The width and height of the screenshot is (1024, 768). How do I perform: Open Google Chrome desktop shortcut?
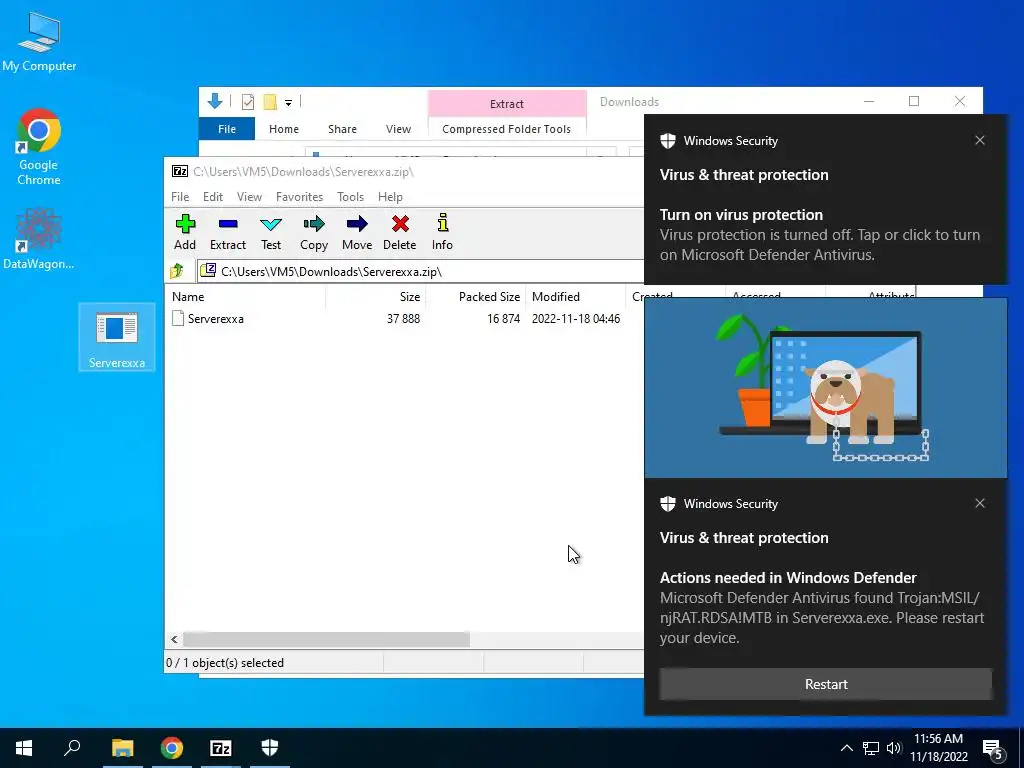tap(39, 147)
